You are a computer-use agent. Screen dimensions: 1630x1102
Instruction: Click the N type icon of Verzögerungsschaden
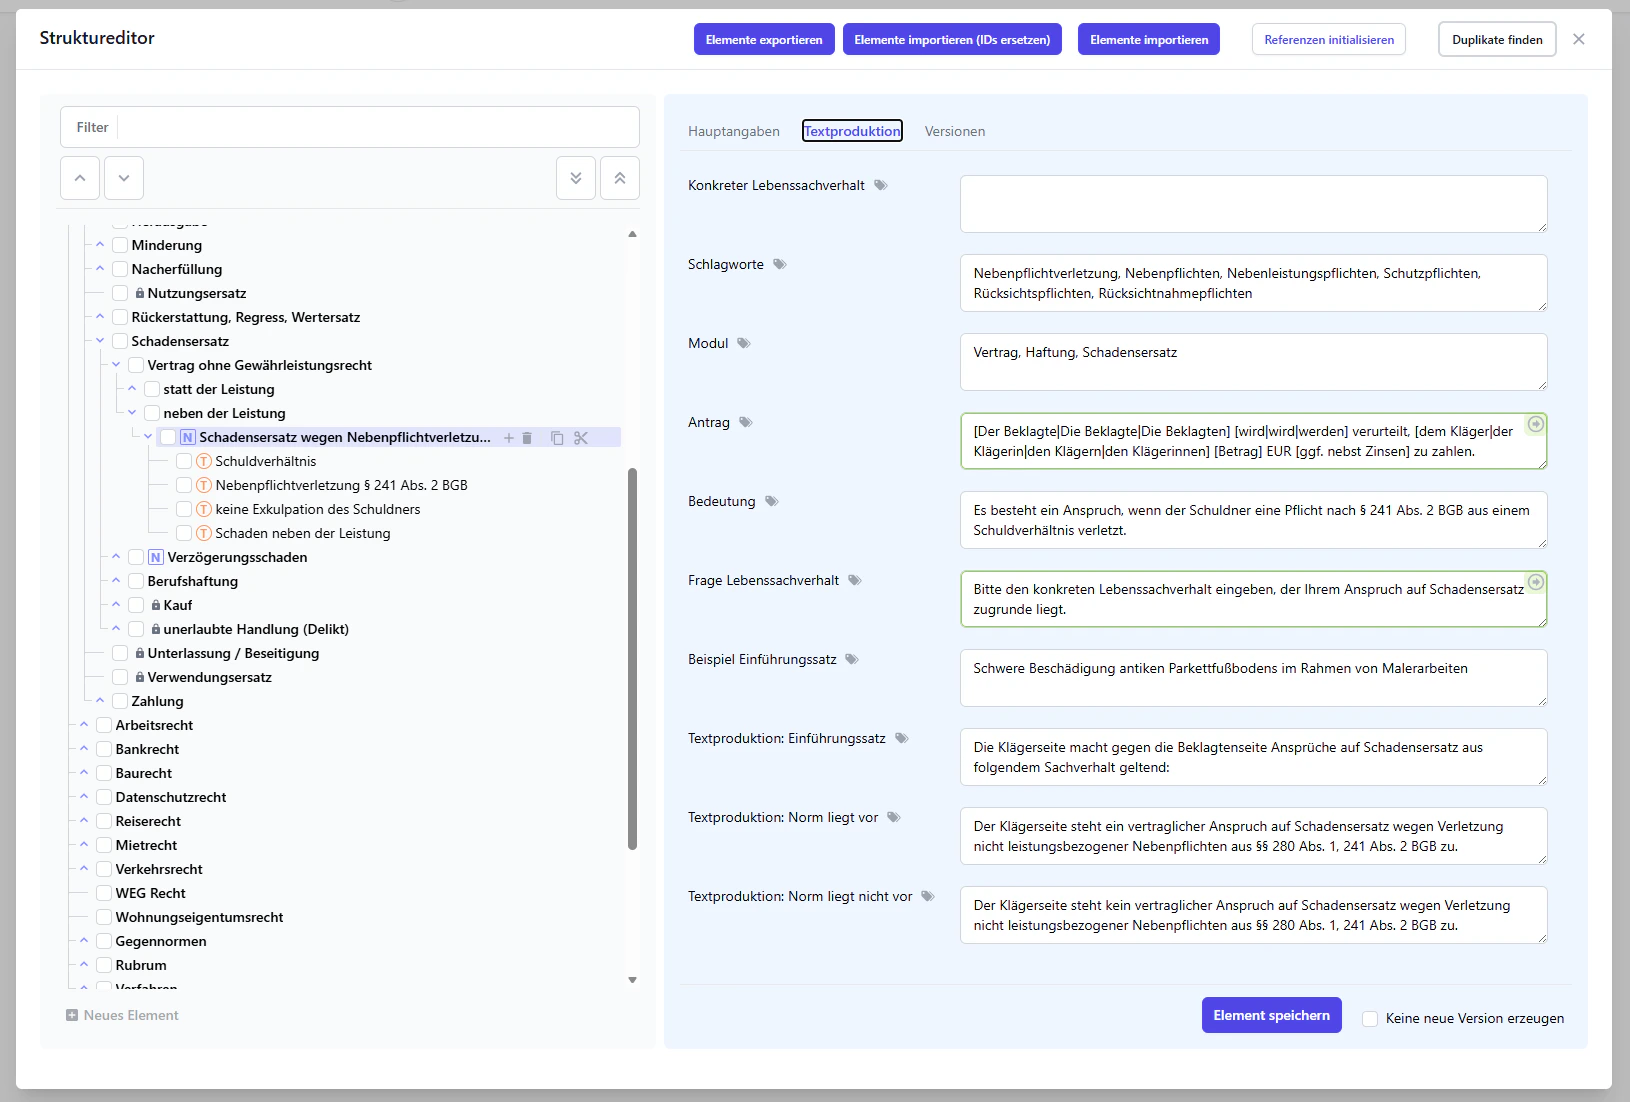(156, 557)
